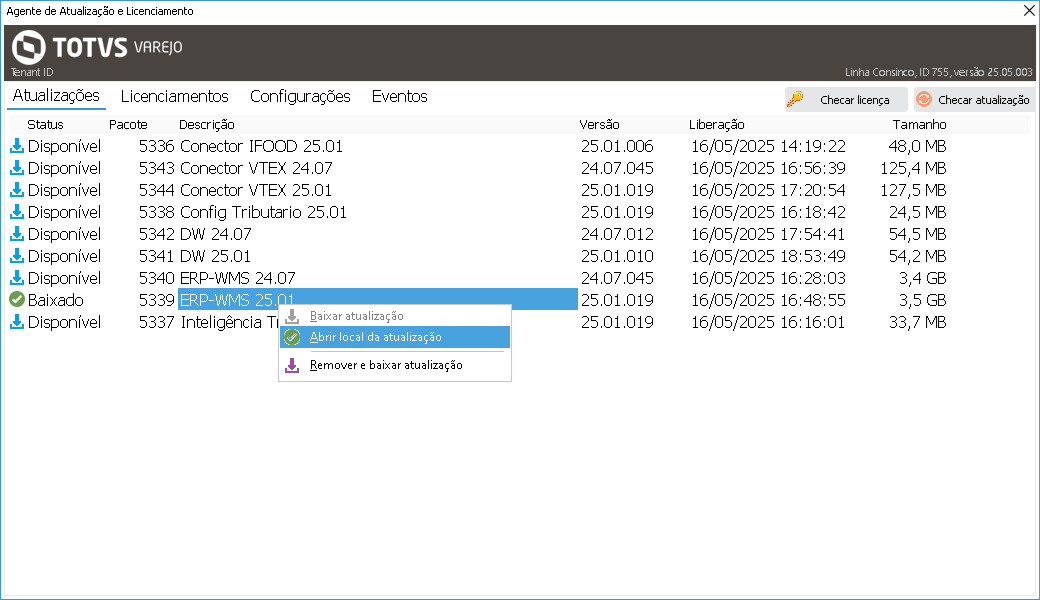Click version 25.01.006 cell

click(618, 146)
